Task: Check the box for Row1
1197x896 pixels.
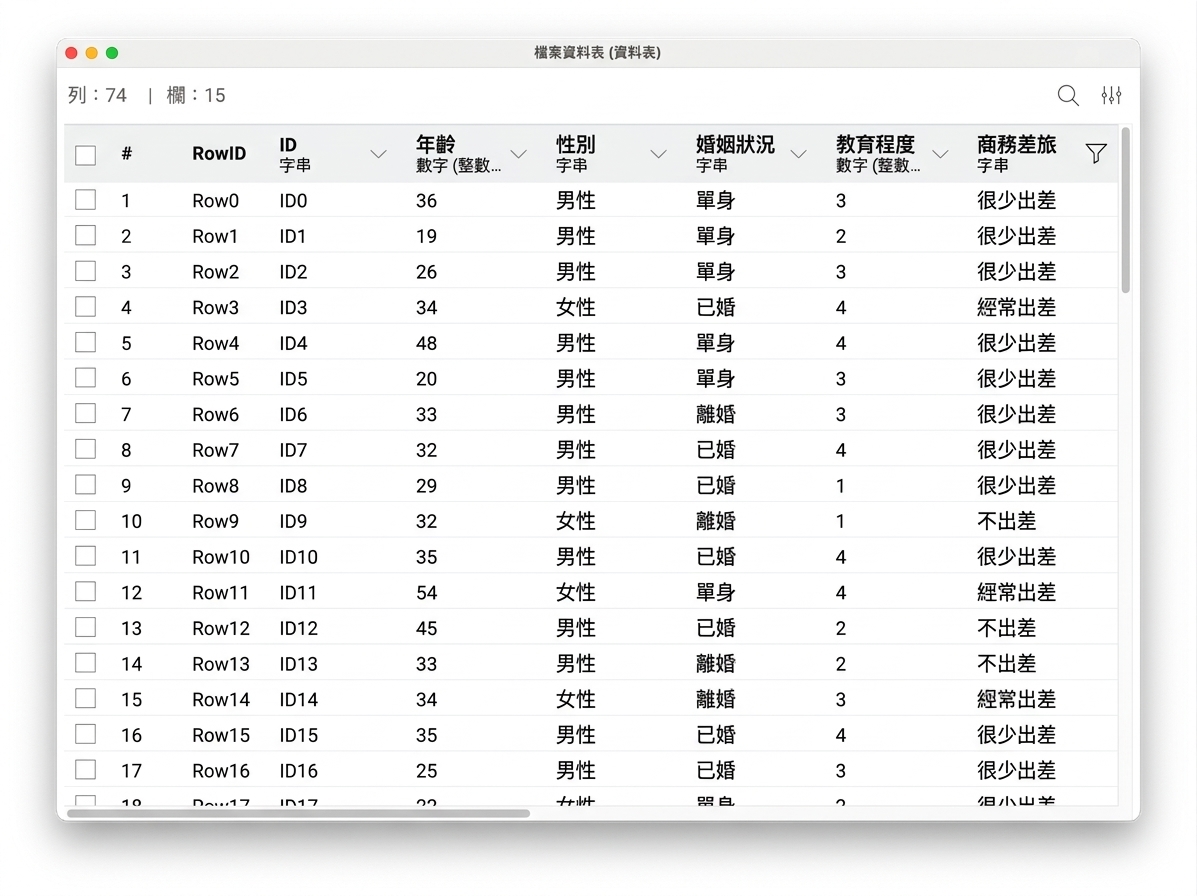Action: 86,235
